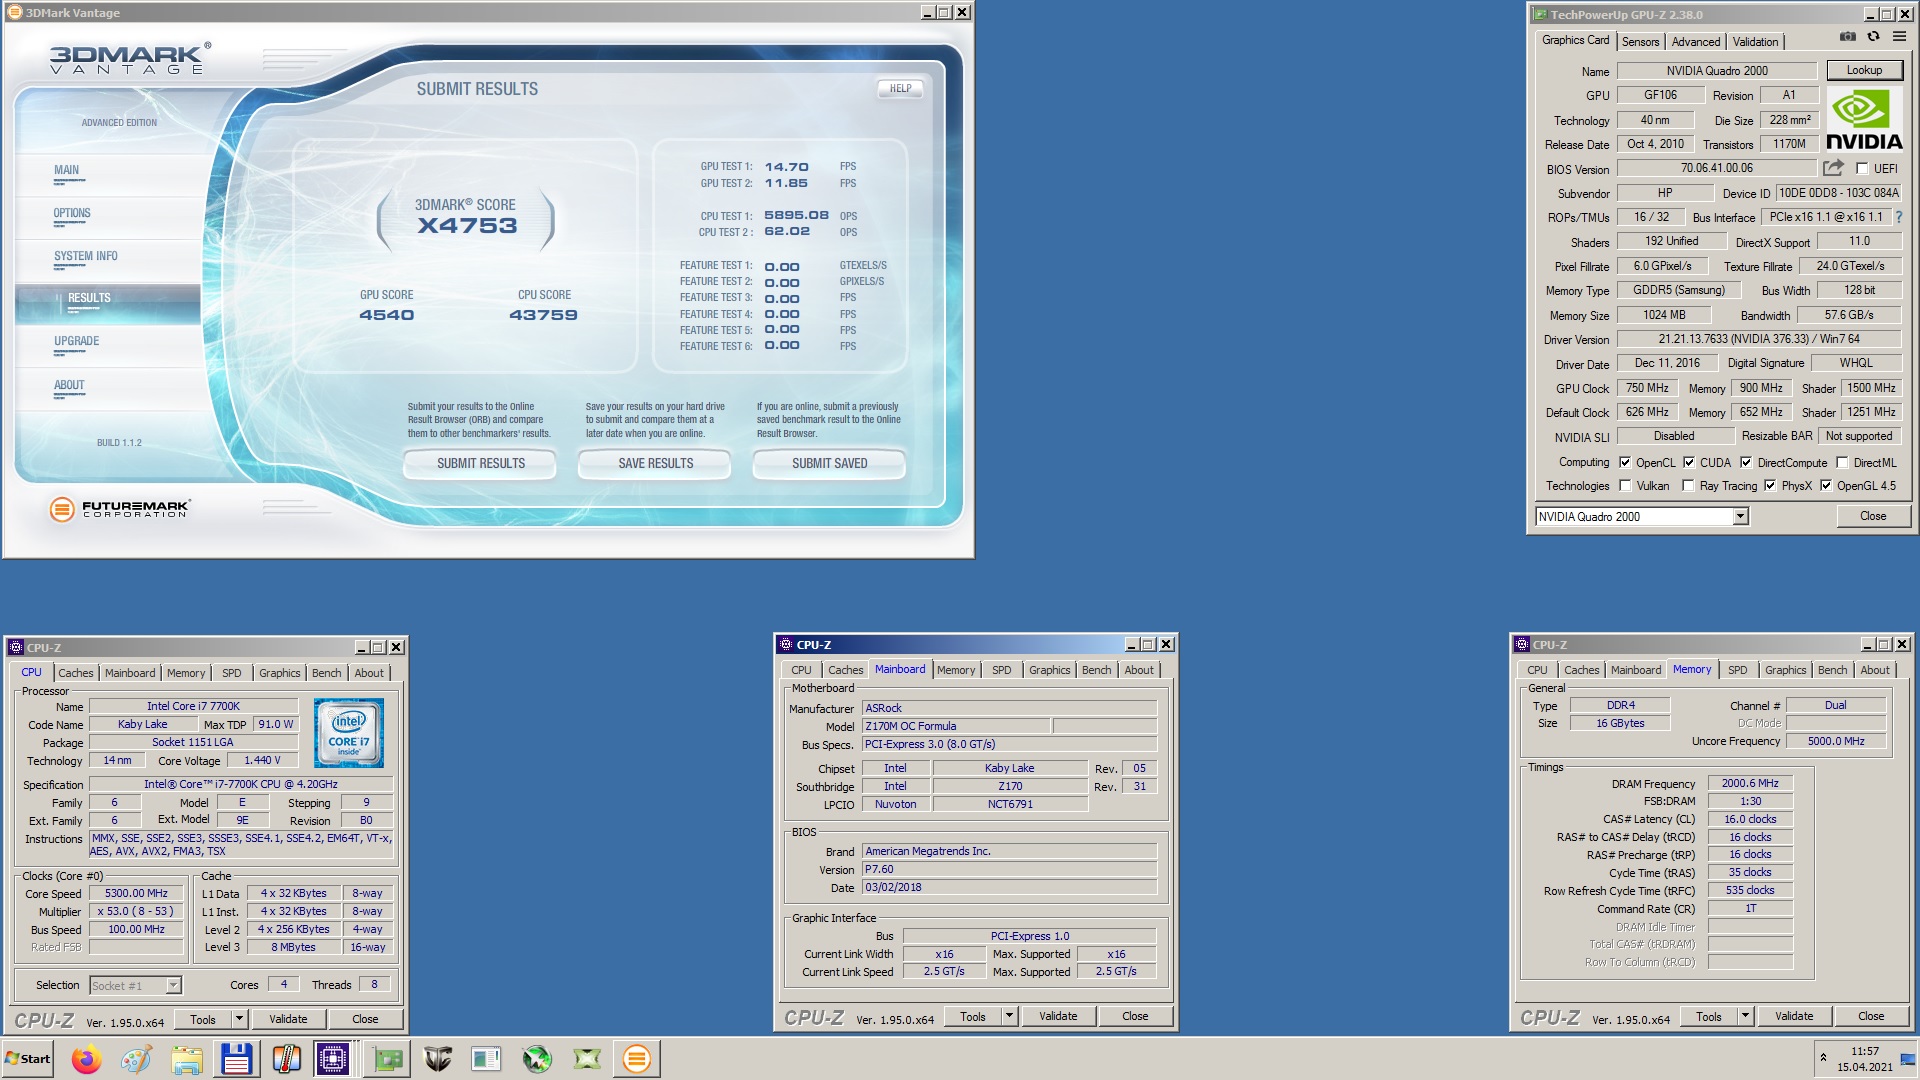Screen dimensions: 1920x1080
Task: Click the GPU-Z title bar icon
Action: point(1540,15)
